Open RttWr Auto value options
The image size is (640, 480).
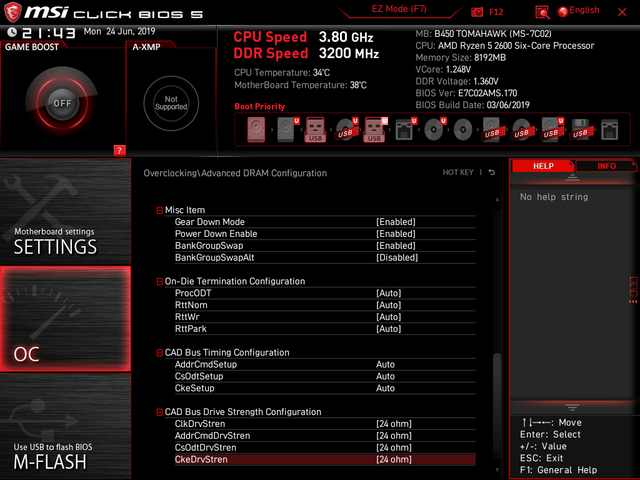tap(389, 317)
